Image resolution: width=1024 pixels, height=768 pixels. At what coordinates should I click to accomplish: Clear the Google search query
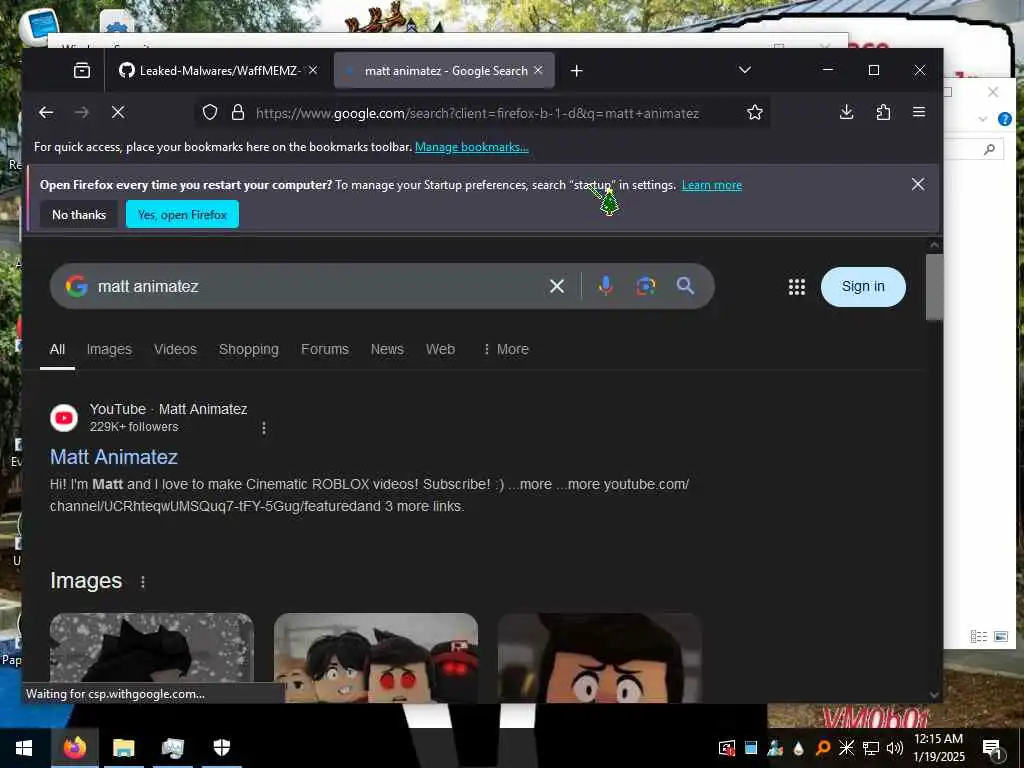pos(556,286)
